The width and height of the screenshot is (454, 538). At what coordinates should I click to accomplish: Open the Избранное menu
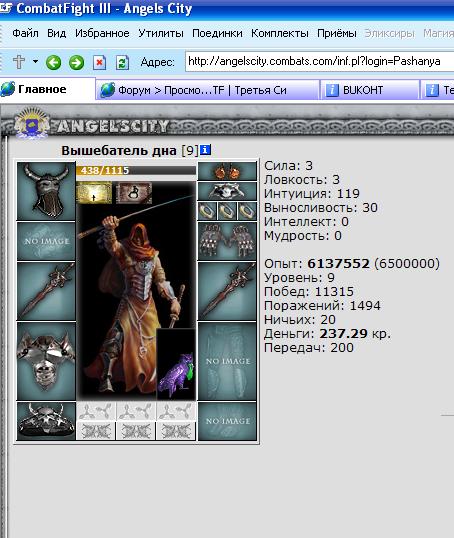pos(102,33)
